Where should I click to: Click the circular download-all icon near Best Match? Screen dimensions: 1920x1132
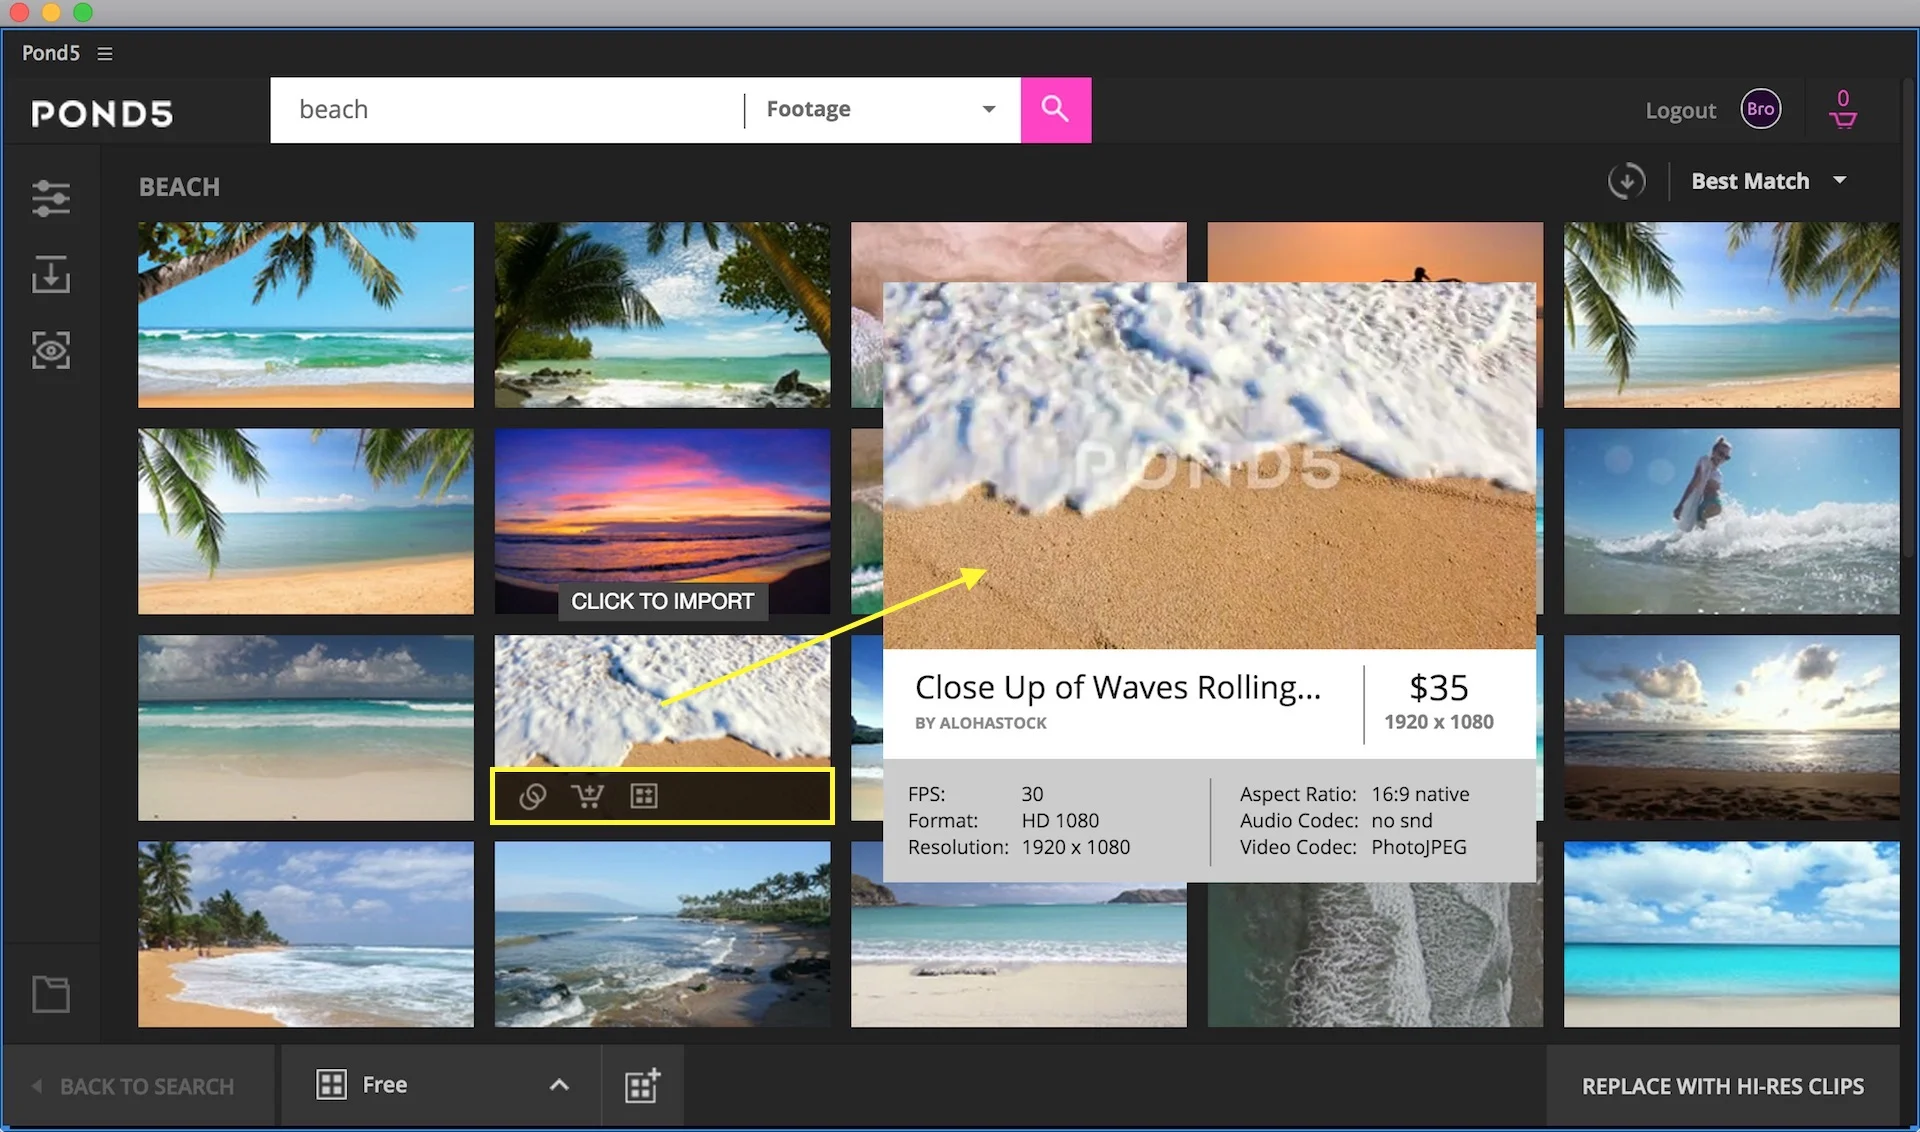[1626, 181]
